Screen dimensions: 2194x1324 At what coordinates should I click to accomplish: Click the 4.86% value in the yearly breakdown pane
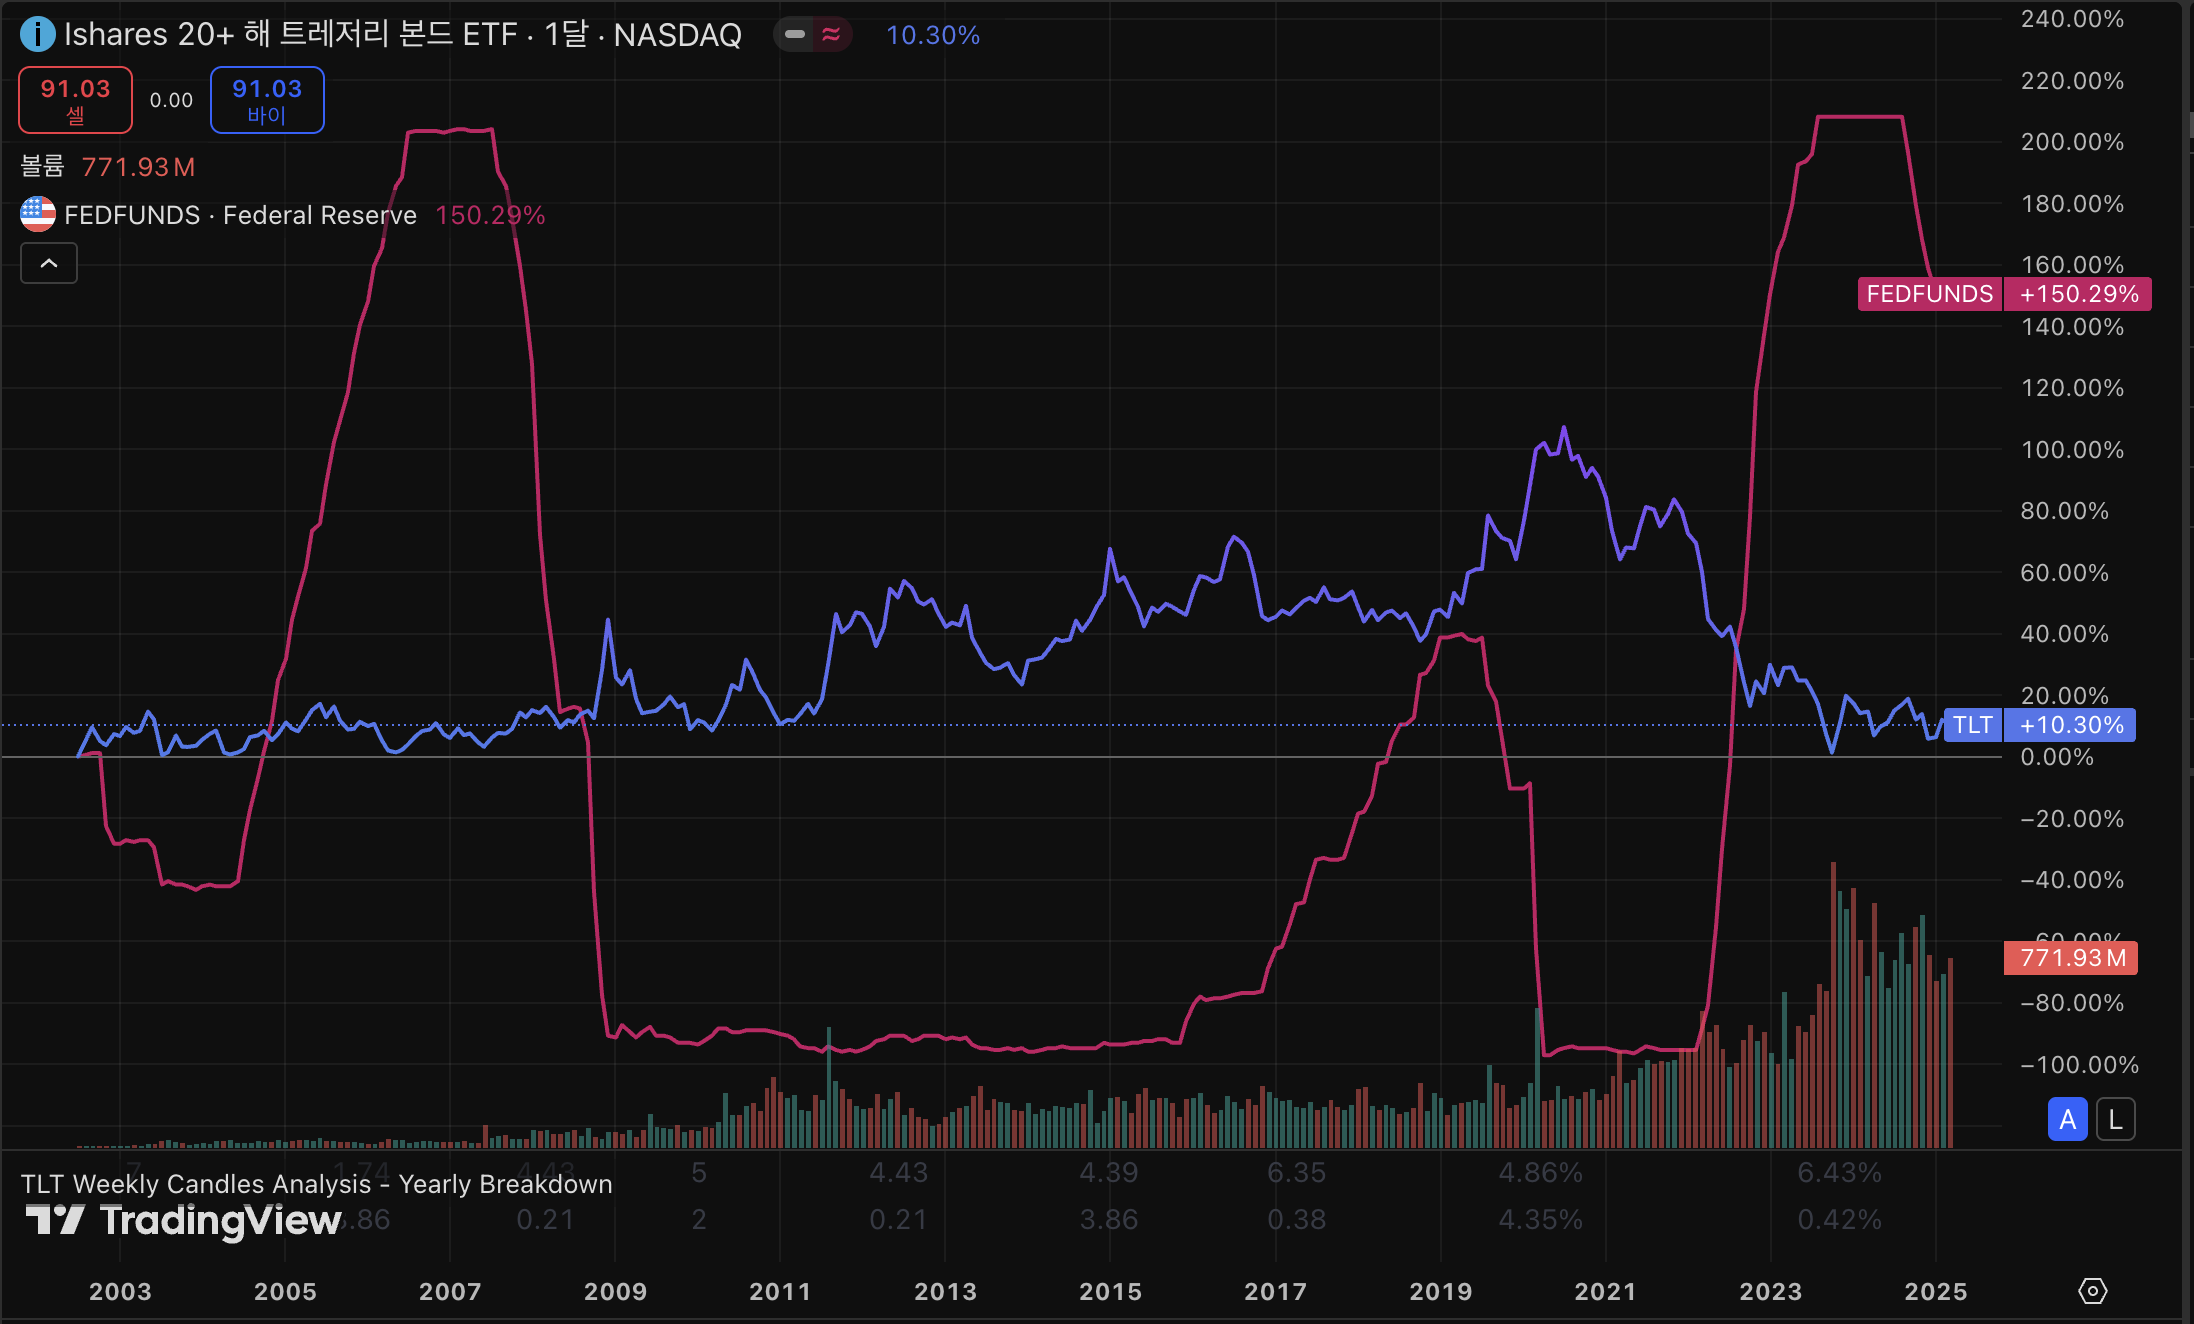tap(1540, 1172)
